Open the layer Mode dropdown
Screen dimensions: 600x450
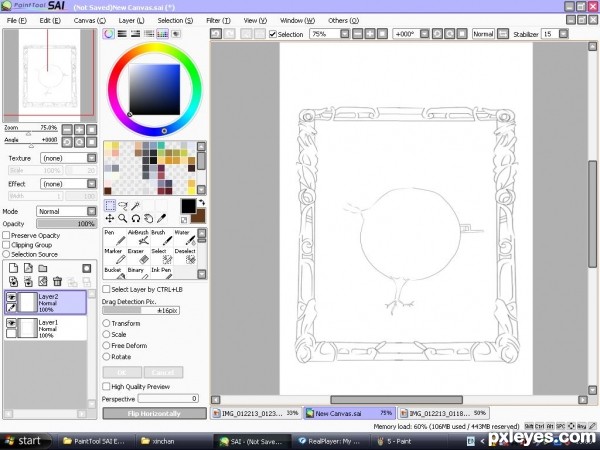(91, 211)
